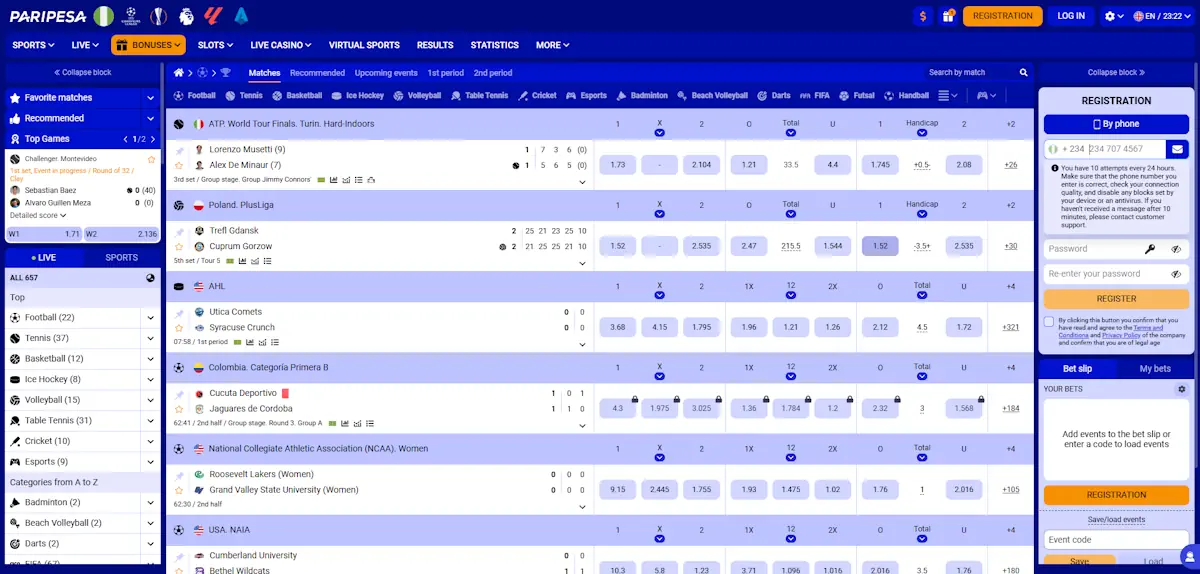Image resolution: width=1200 pixels, height=574 pixels.
Task: Open the Serie A shortcut icon
Action: pos(240,16)
